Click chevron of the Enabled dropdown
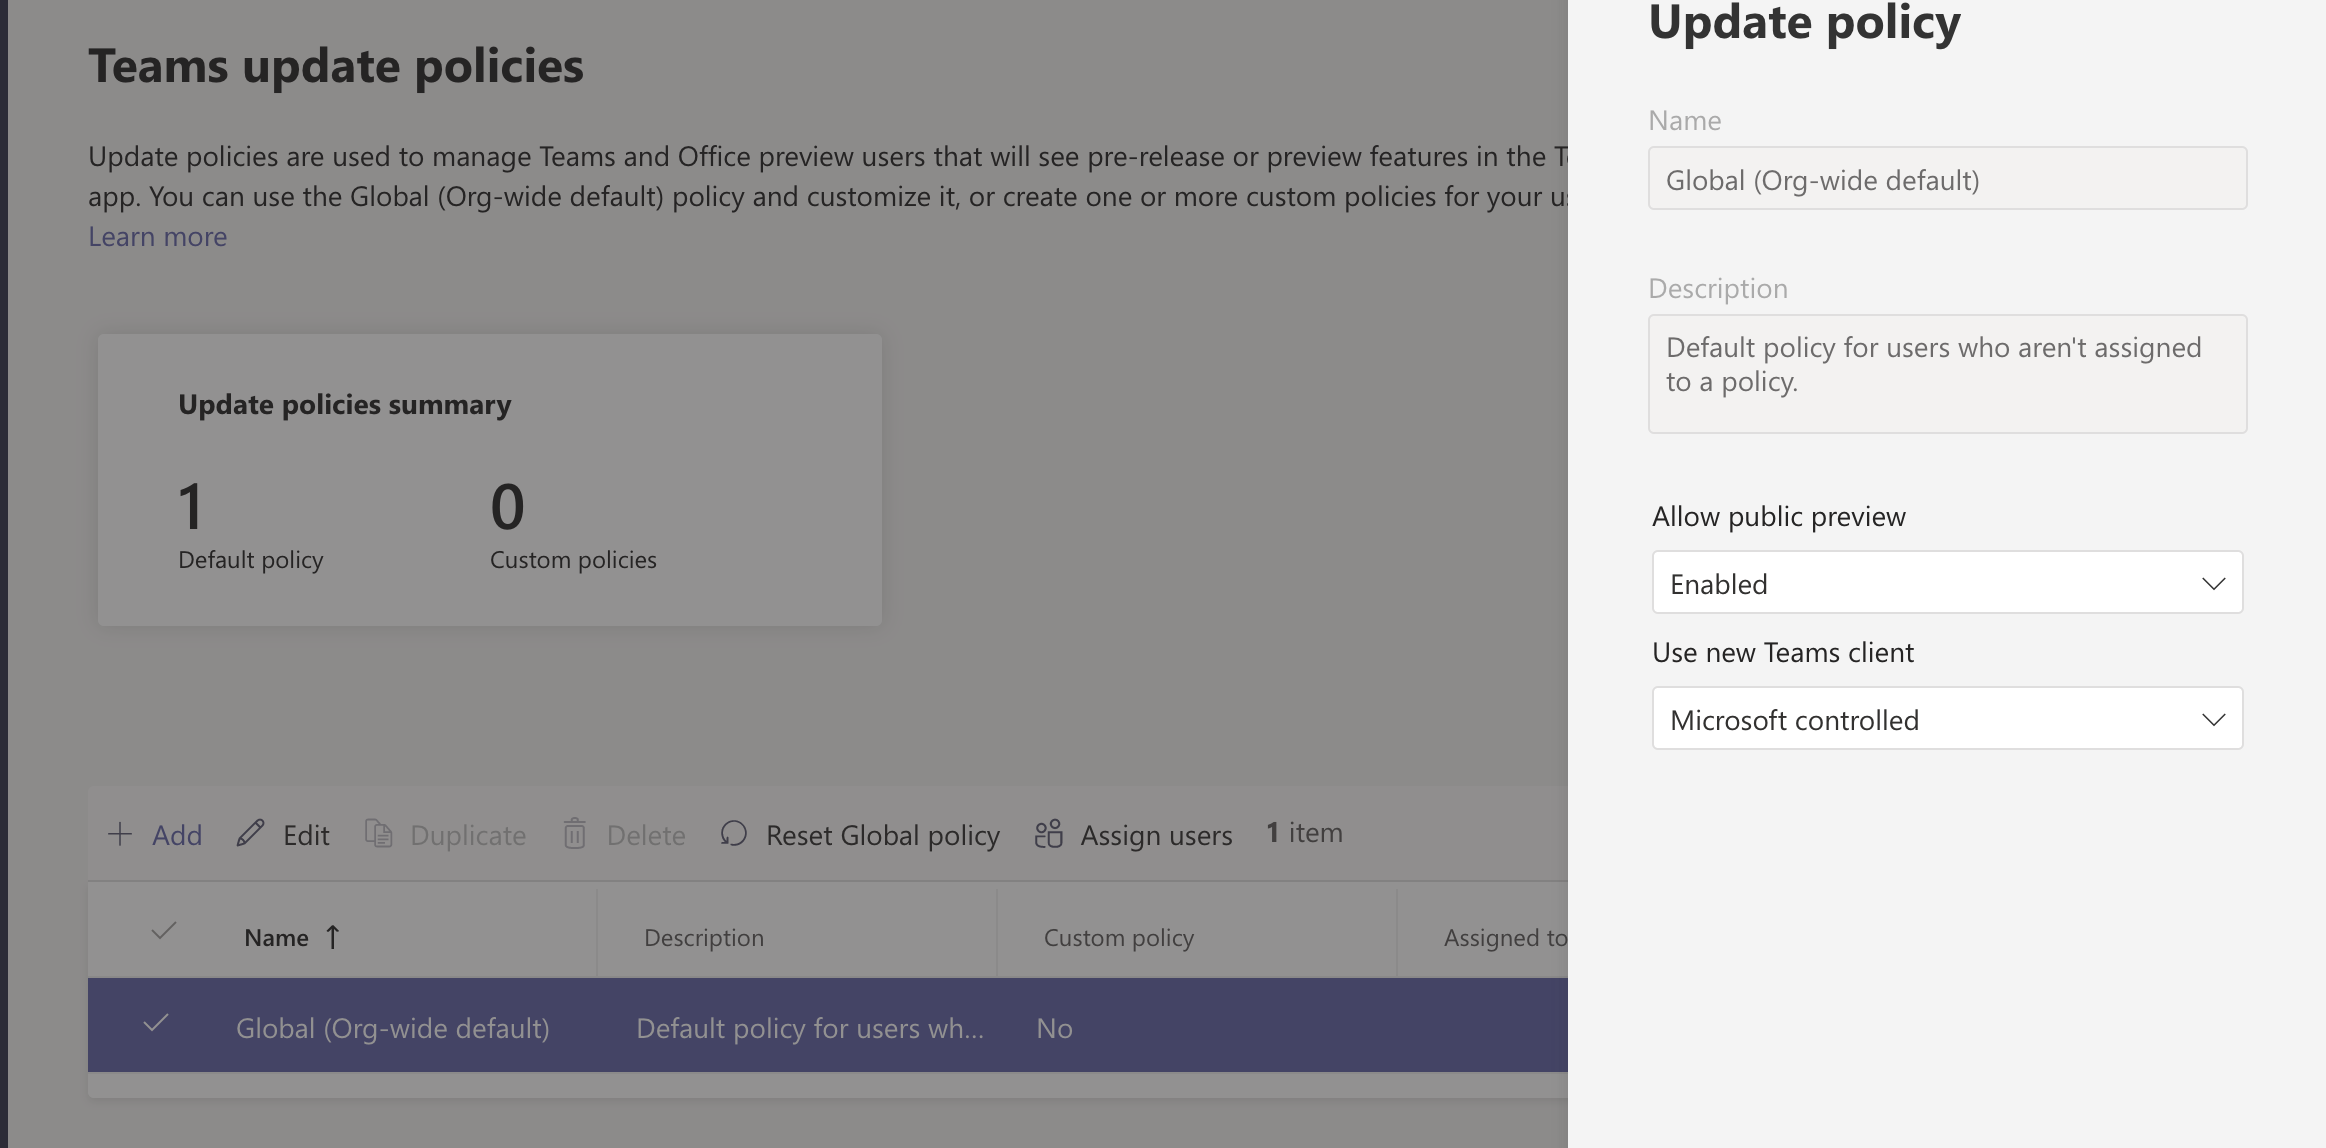The image size is (2326, 1148). pyautogui.click(x=2213, y=584)
